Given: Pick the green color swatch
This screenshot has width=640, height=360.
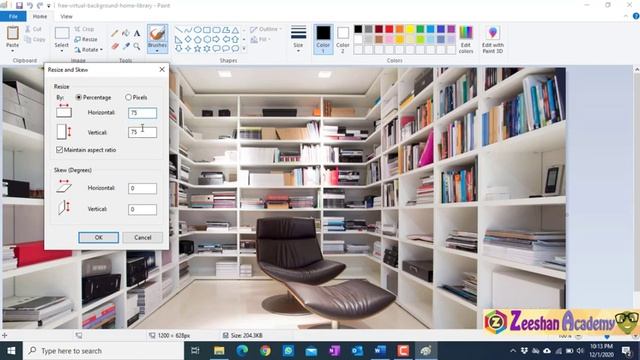Looking at the screenshot, I should 420,29.
